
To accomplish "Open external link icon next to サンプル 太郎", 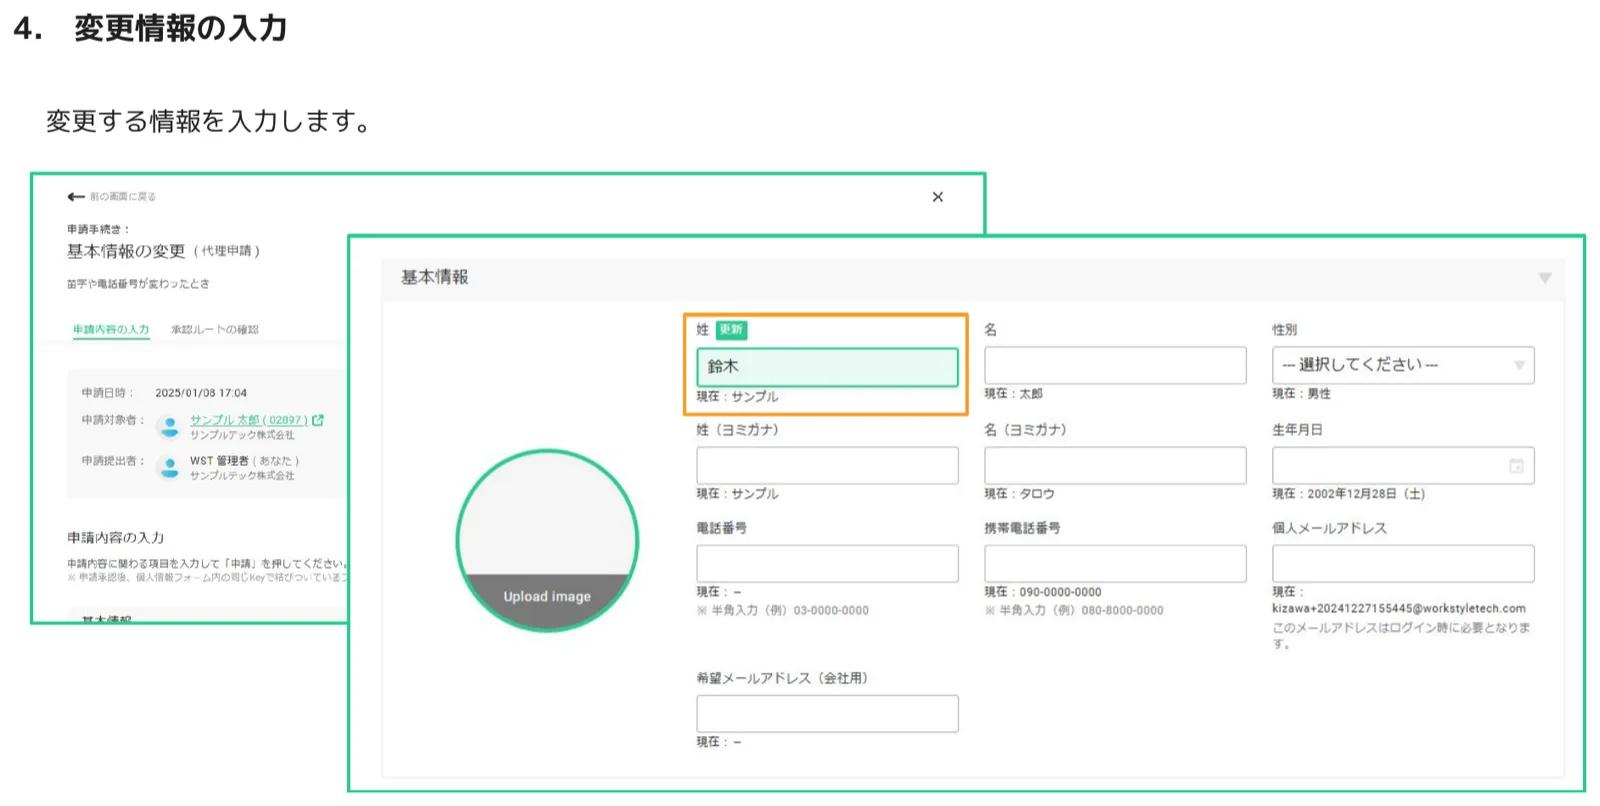I will coord(318,420).
